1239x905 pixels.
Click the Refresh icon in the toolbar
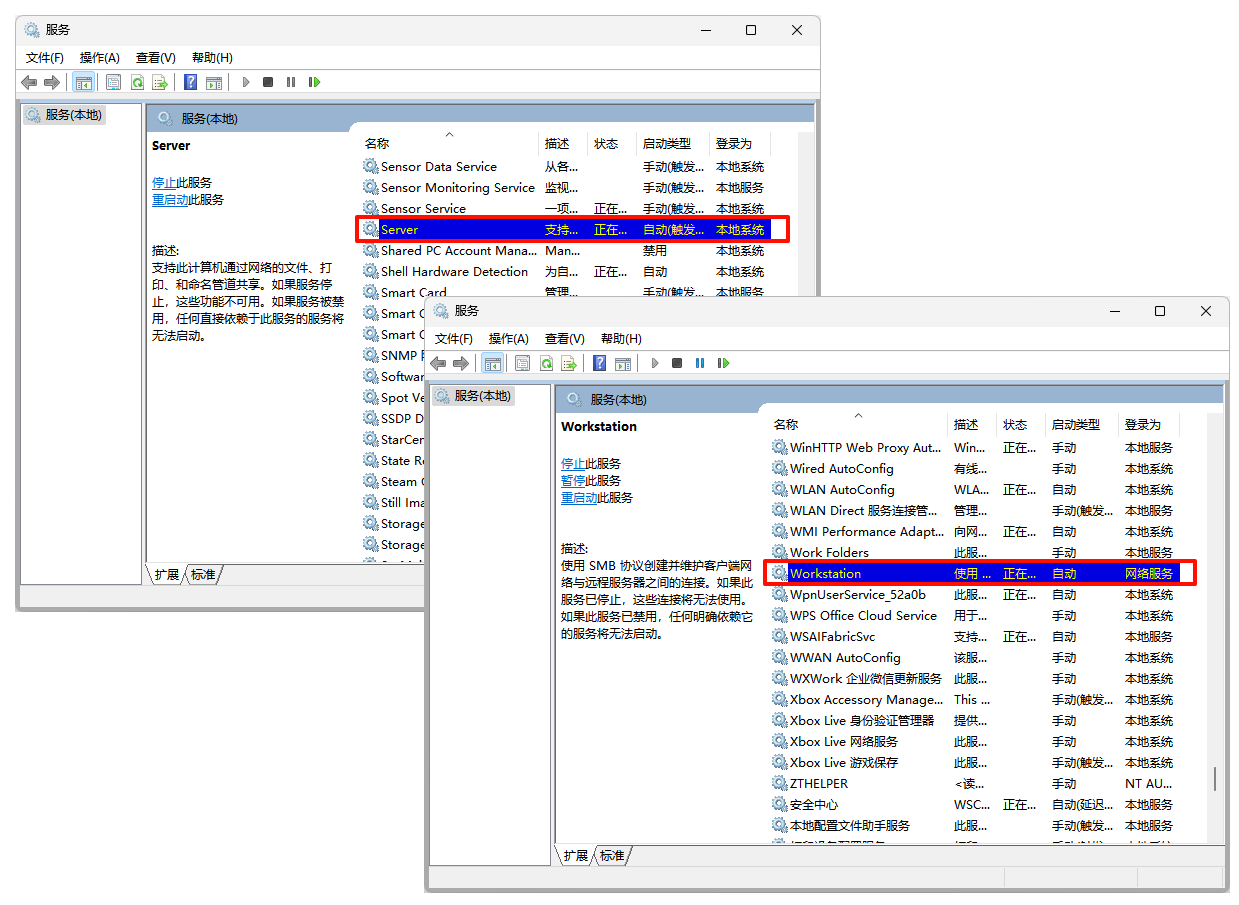pyautogui.click(x=137, y=82)
